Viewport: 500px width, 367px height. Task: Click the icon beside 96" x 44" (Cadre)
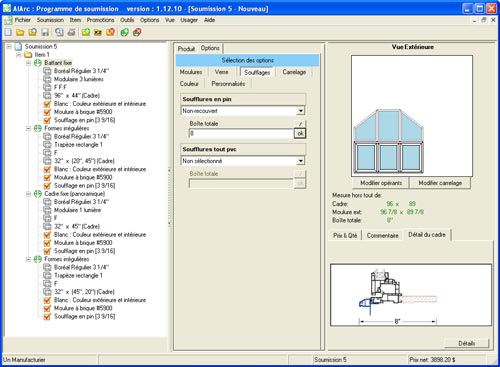point(47,95)
